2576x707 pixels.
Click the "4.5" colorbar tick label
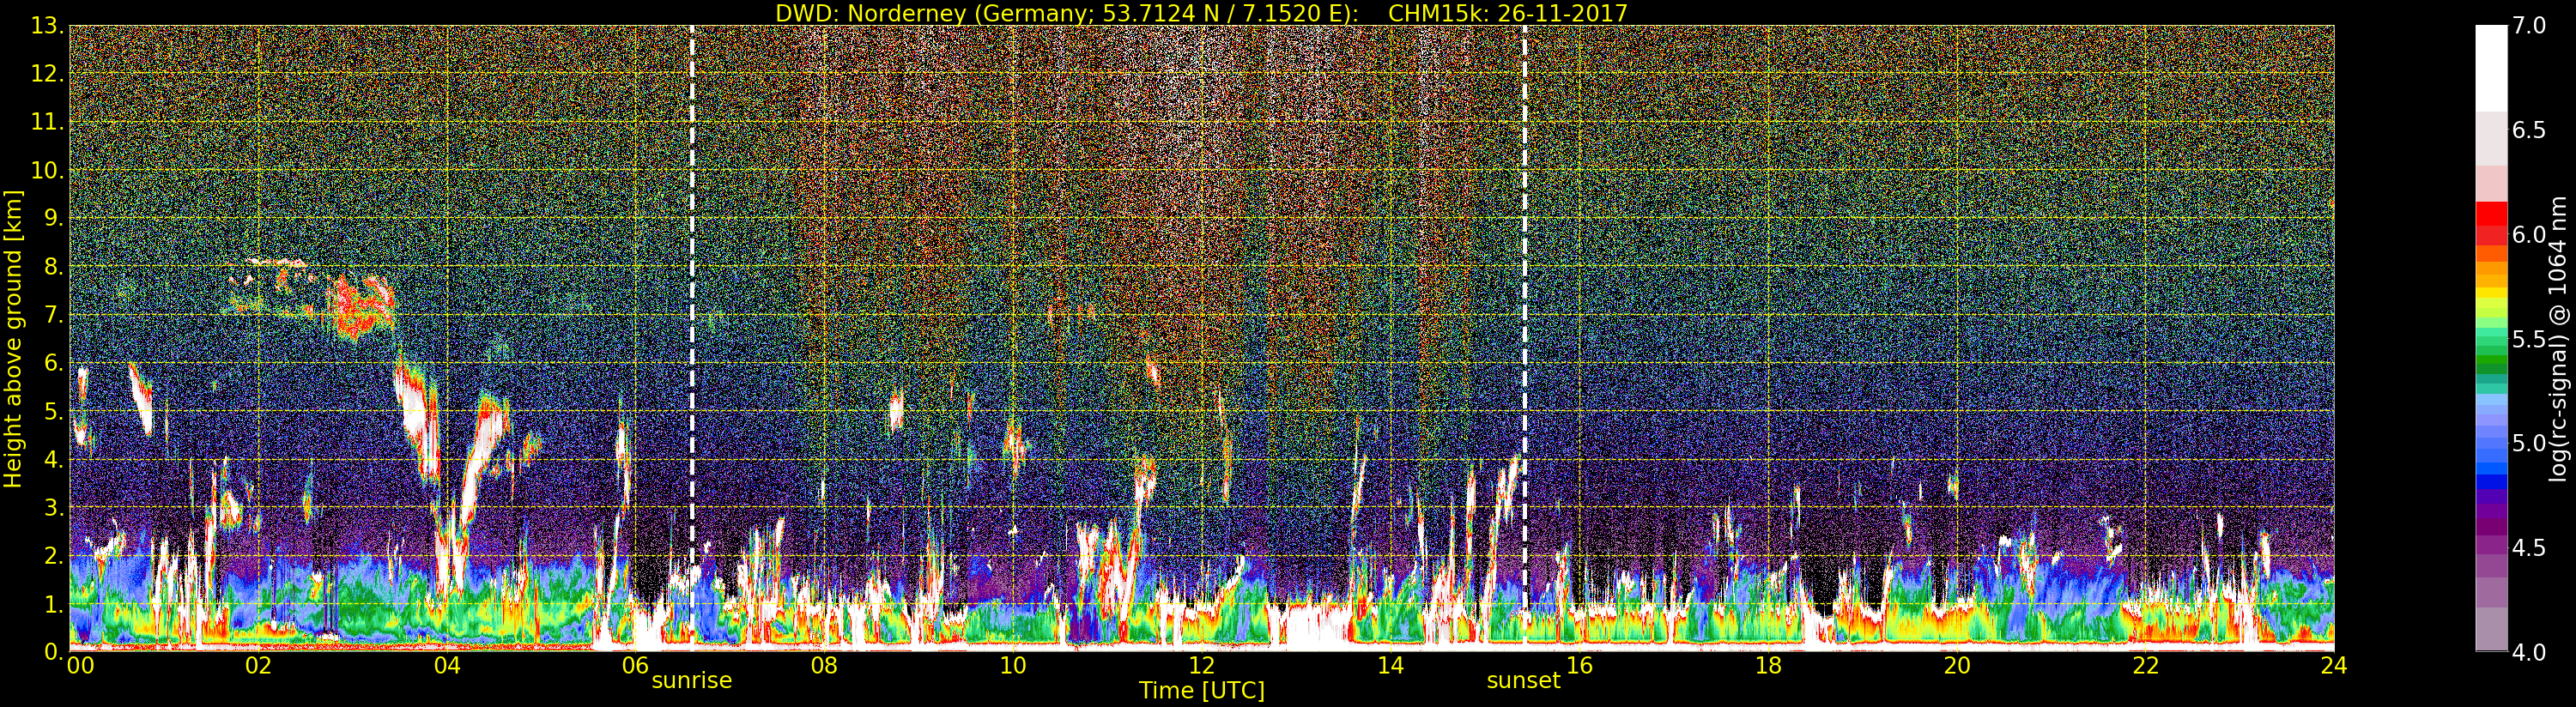point(2529,548)
